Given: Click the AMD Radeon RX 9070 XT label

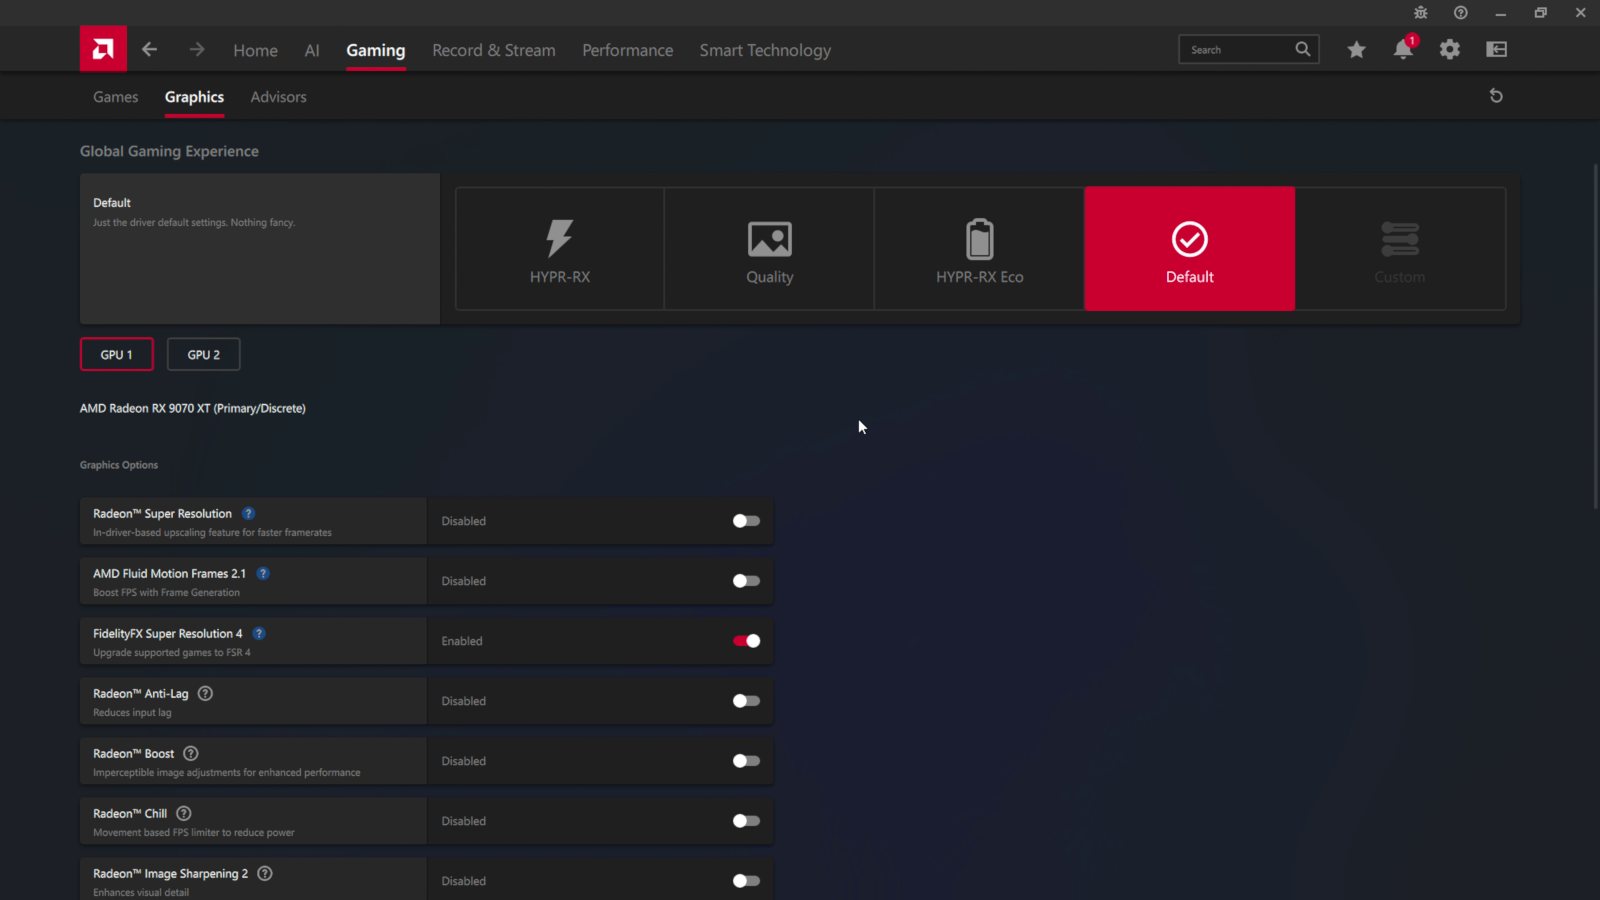Looking at the screenshot, I should click(193, 408).
